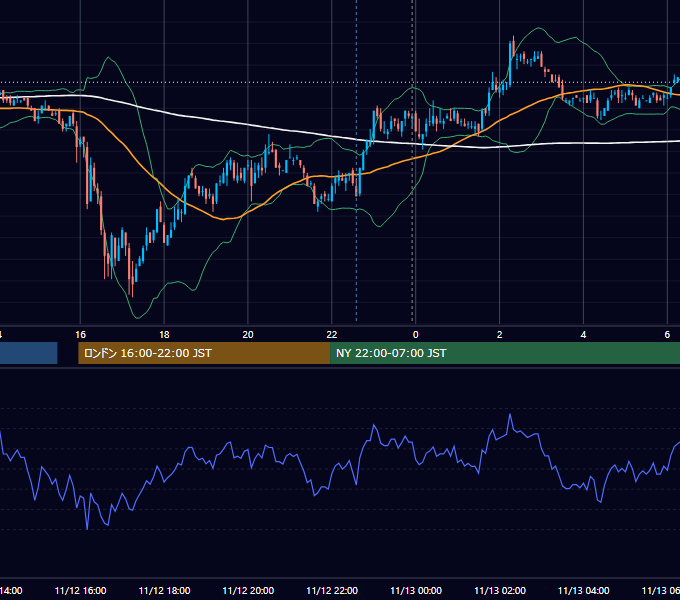The width and height of the screenshot is (680, 600).
Task: Click the '22' hour label on price chart axis
Action: click(x=332, y=335)
